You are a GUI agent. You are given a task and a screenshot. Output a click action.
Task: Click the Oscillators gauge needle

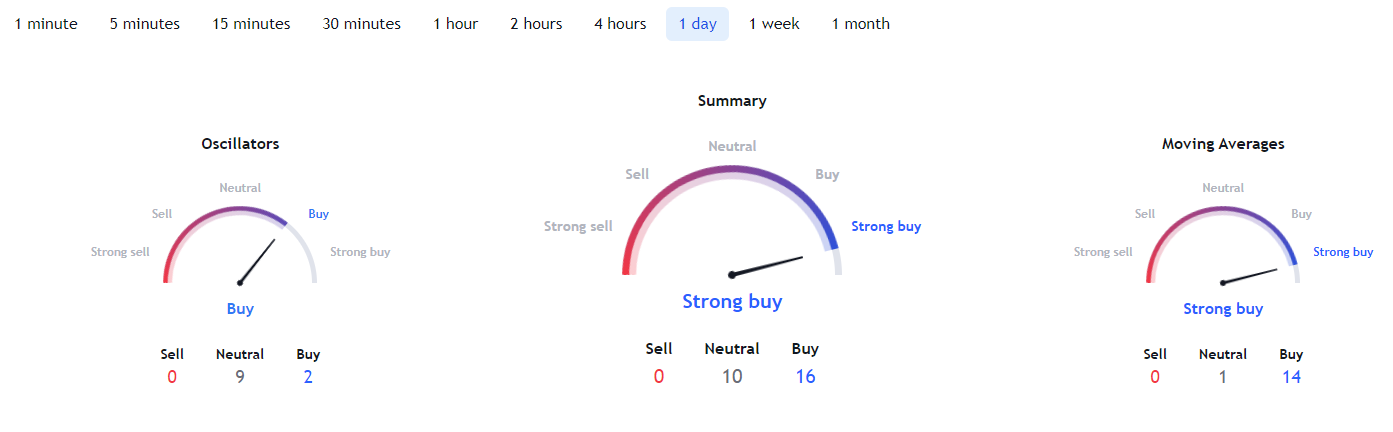258,261
